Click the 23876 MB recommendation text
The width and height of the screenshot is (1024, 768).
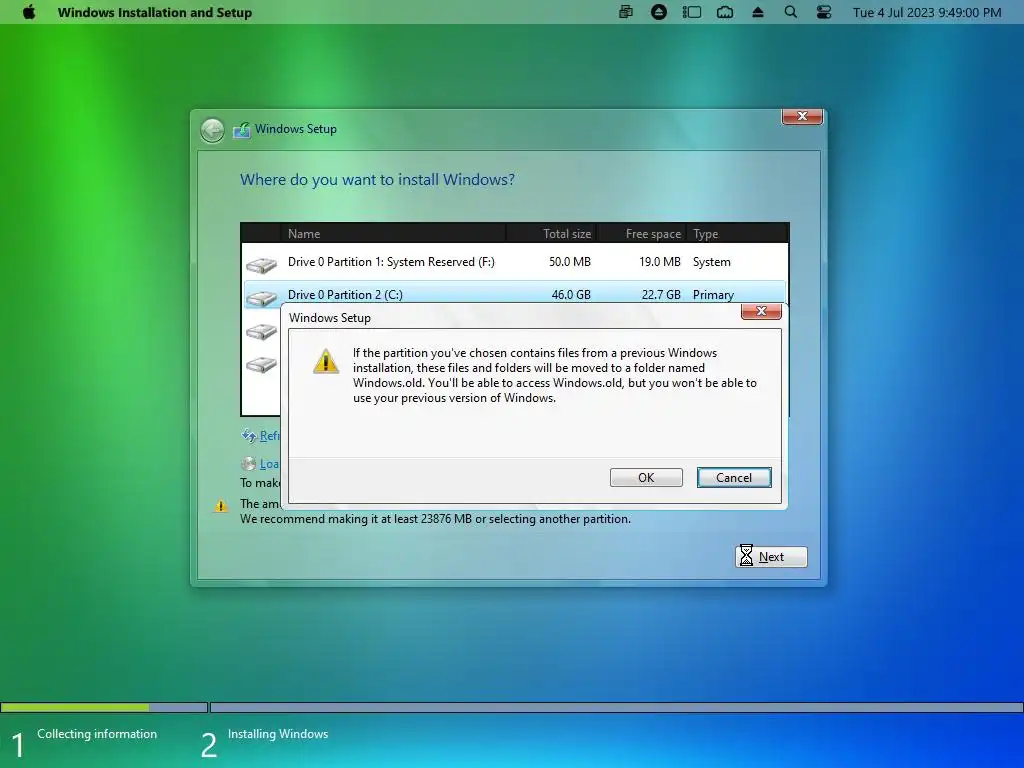435,519
